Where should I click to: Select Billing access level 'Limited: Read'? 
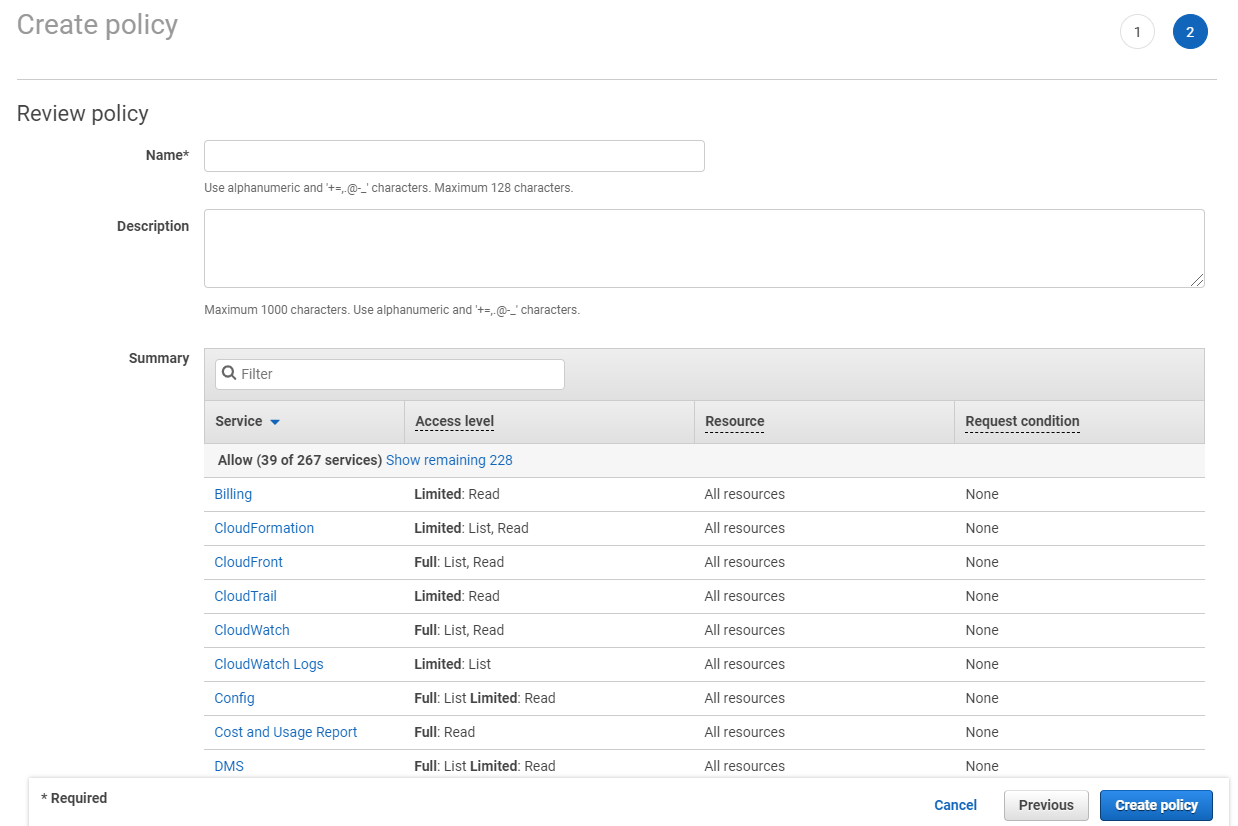pos(457,494)
